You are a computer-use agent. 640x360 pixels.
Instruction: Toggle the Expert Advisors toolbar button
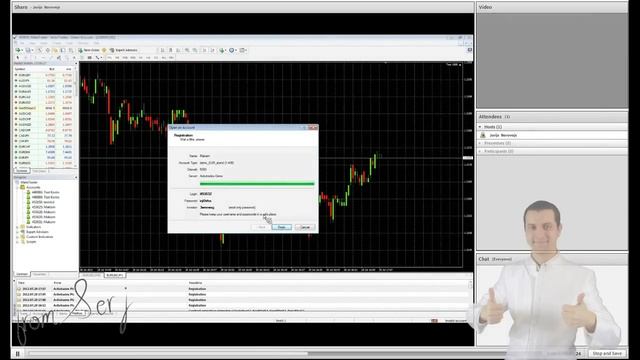tap(124, 50)
